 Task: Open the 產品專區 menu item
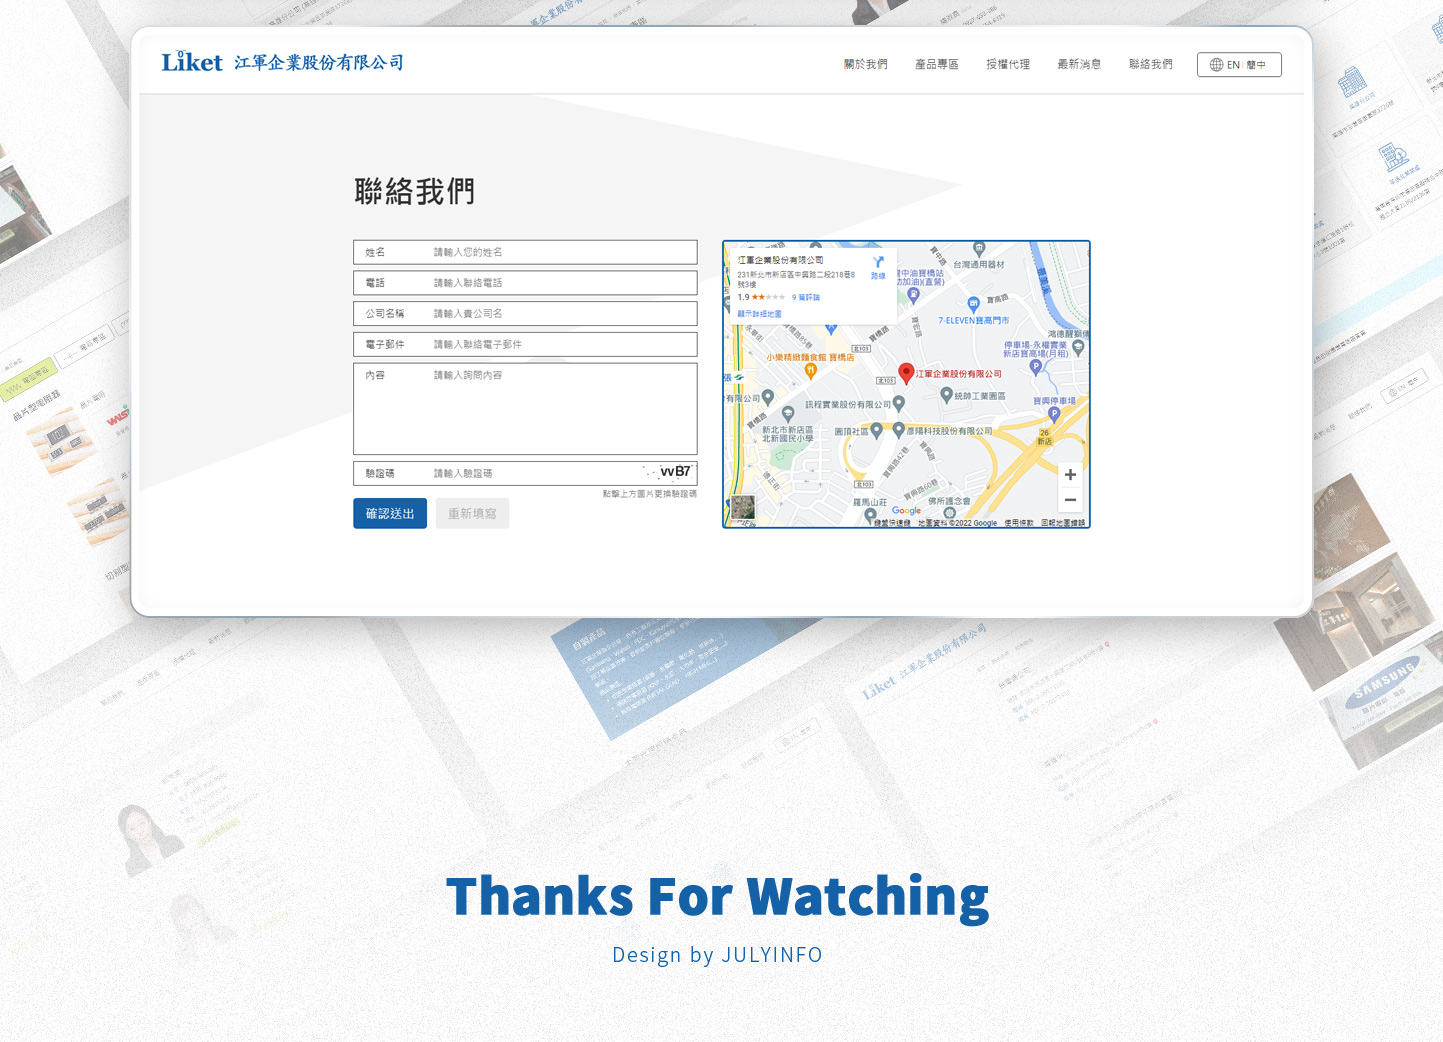coord(936,65)
